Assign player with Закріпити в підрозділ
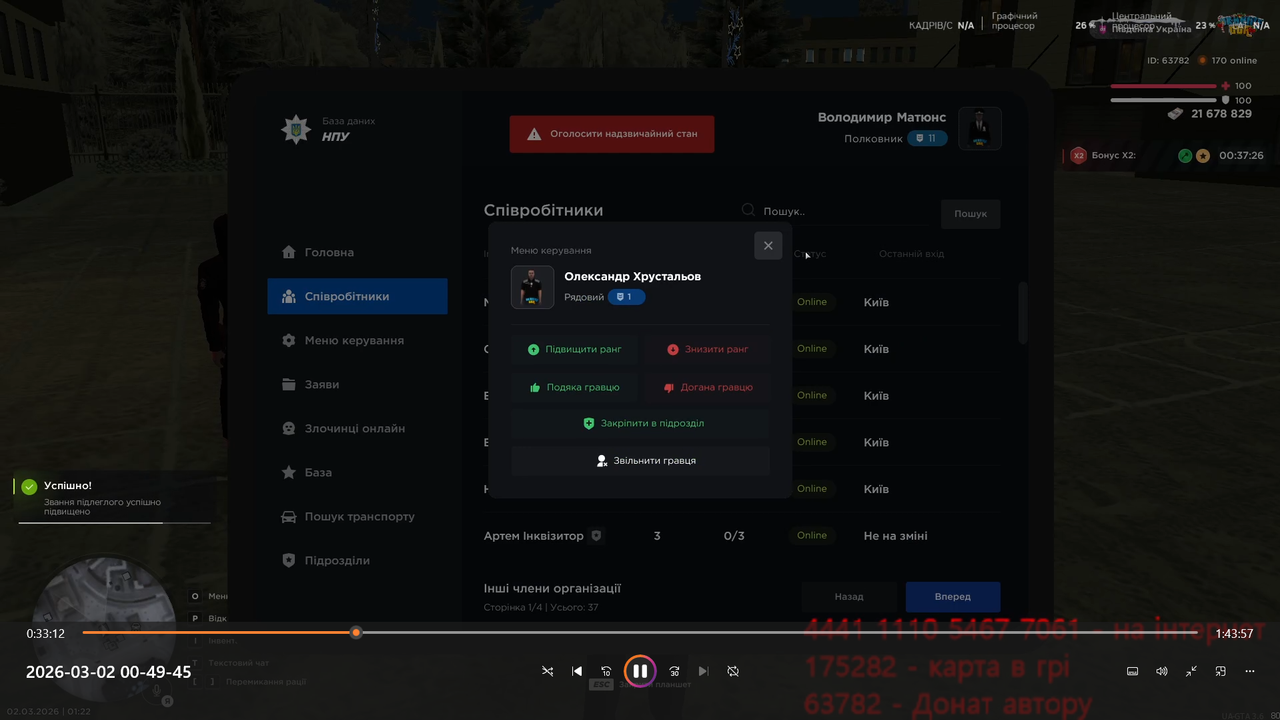The image size is (1280, 720). point(640,424)
